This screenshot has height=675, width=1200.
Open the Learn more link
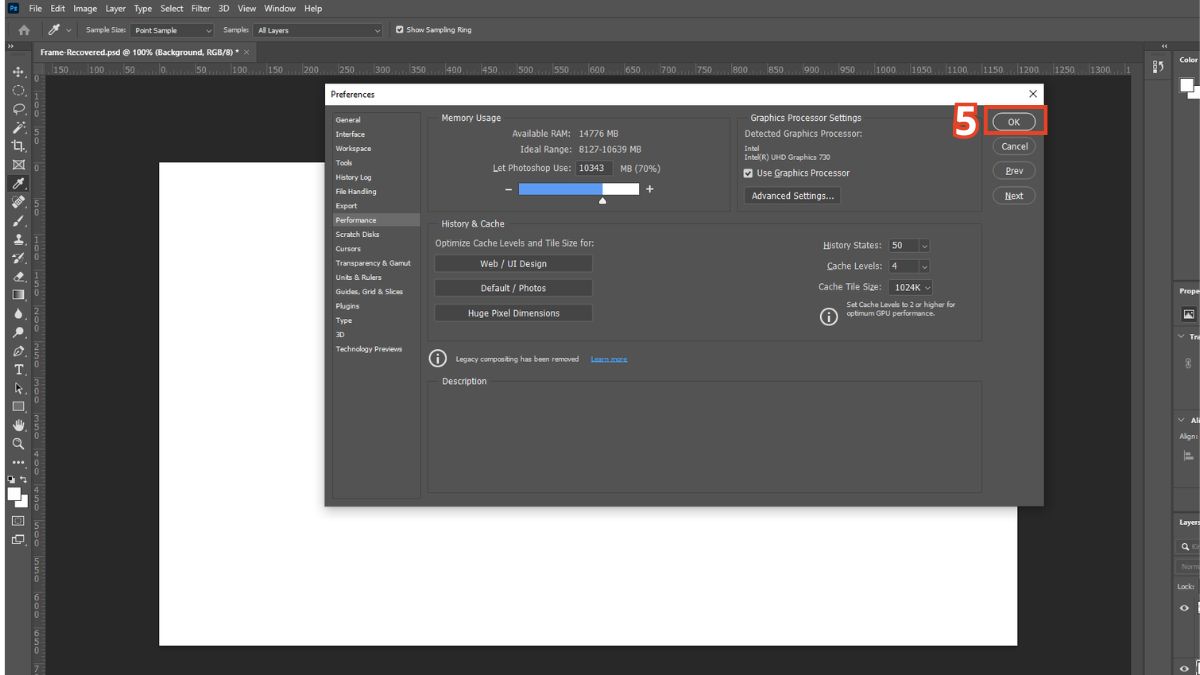609,359
